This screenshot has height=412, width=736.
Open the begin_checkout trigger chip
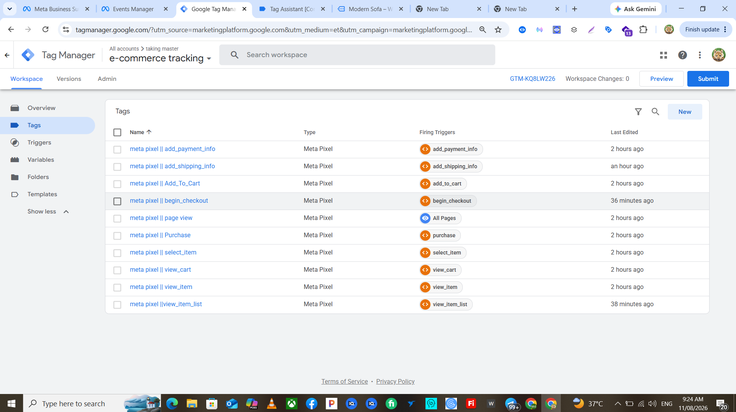coord(447,201)
